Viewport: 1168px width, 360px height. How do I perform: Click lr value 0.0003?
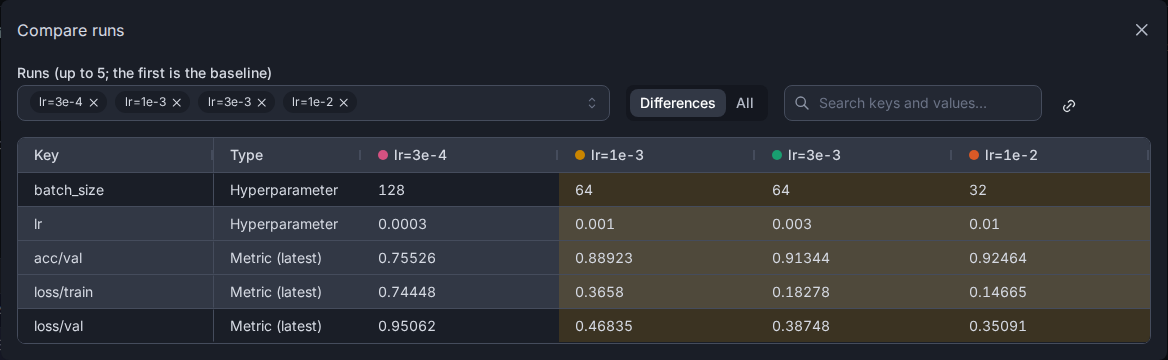[402, 224]
